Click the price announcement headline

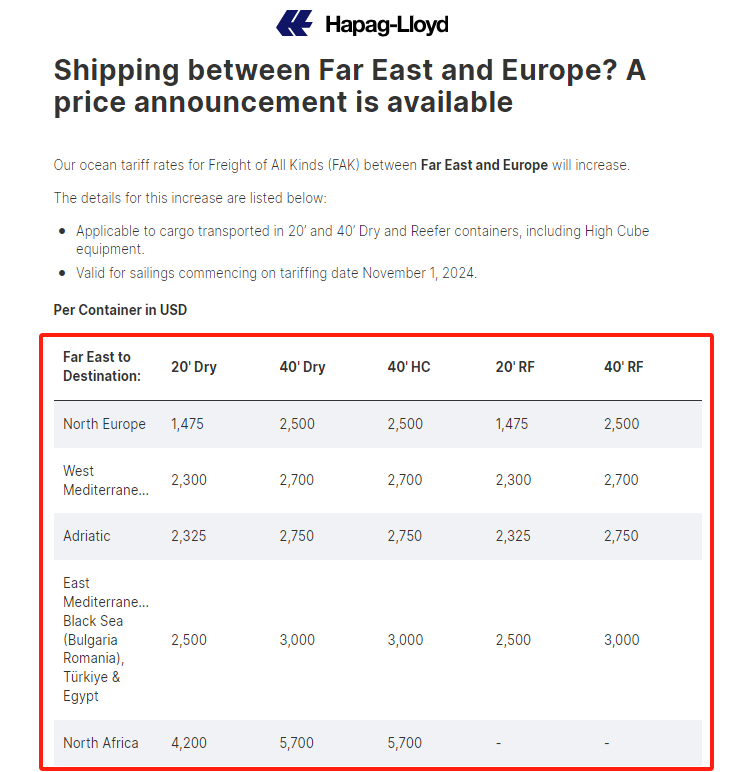click(349, 86)
